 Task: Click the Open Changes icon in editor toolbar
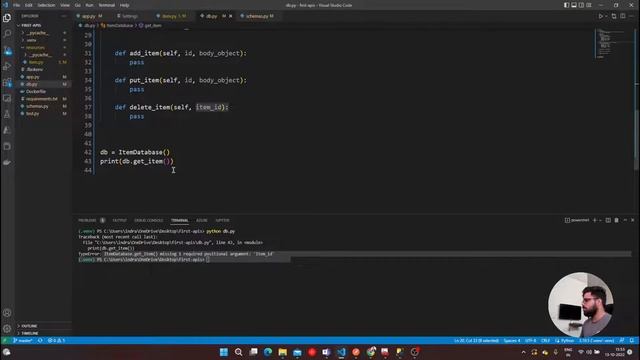[x=614, y=16]
